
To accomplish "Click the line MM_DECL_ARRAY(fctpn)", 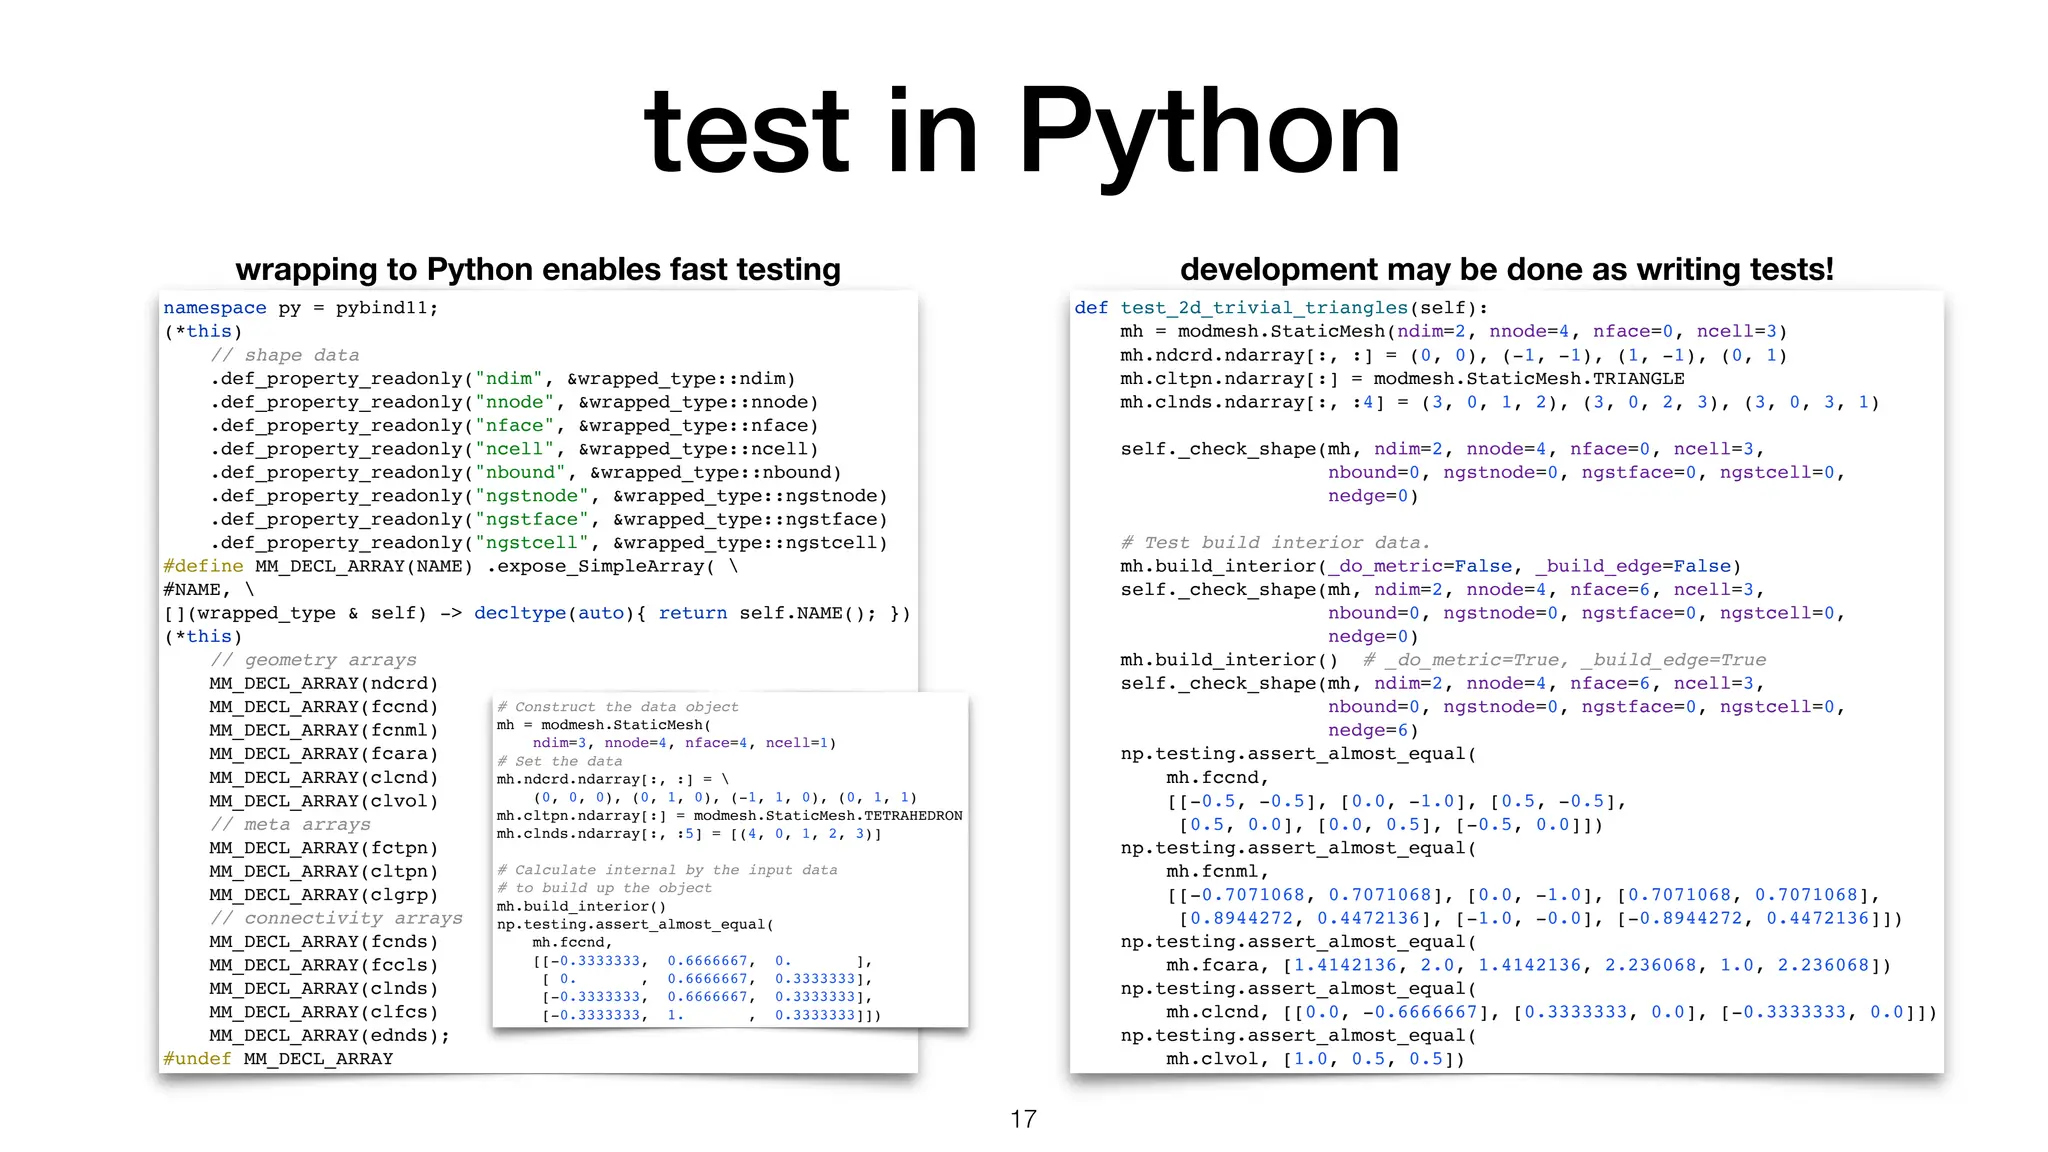I will [324, 848].
